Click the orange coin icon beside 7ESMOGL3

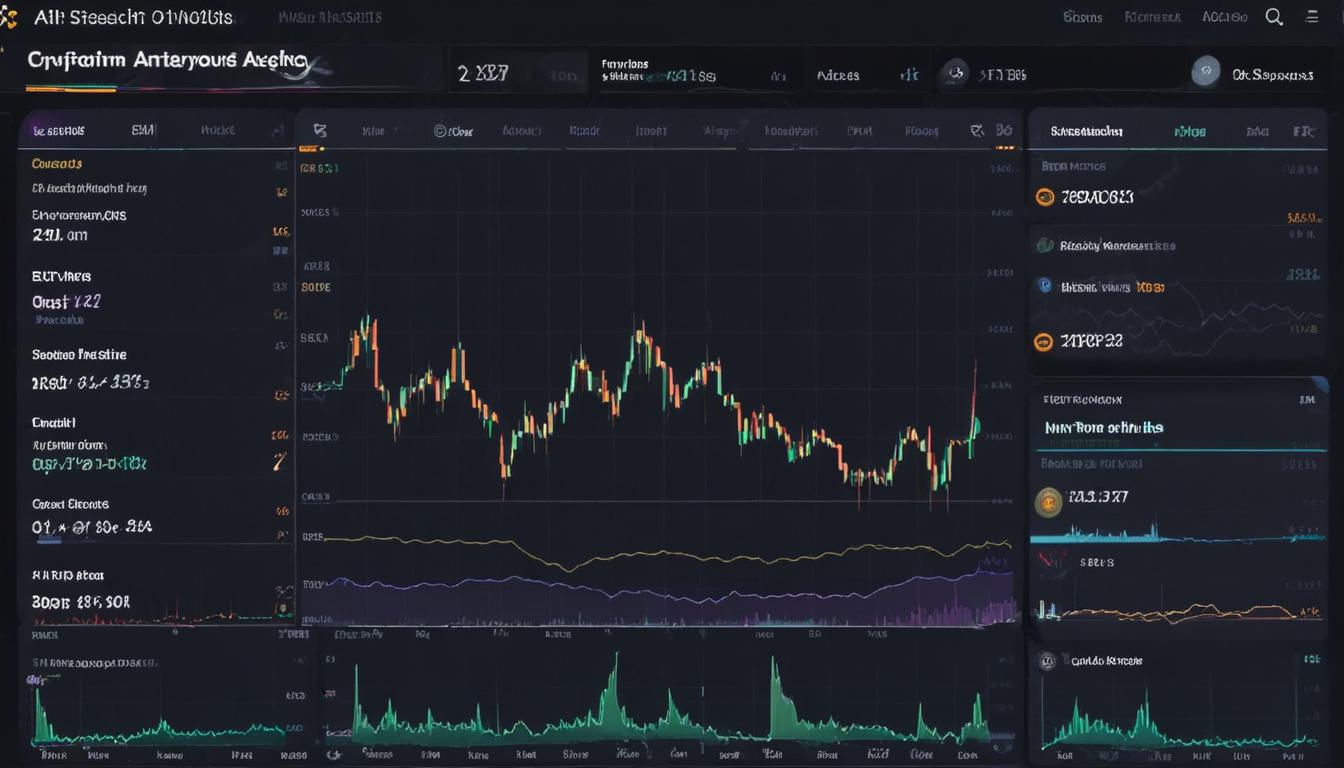pyautogui.click(x=1044, y=196)
